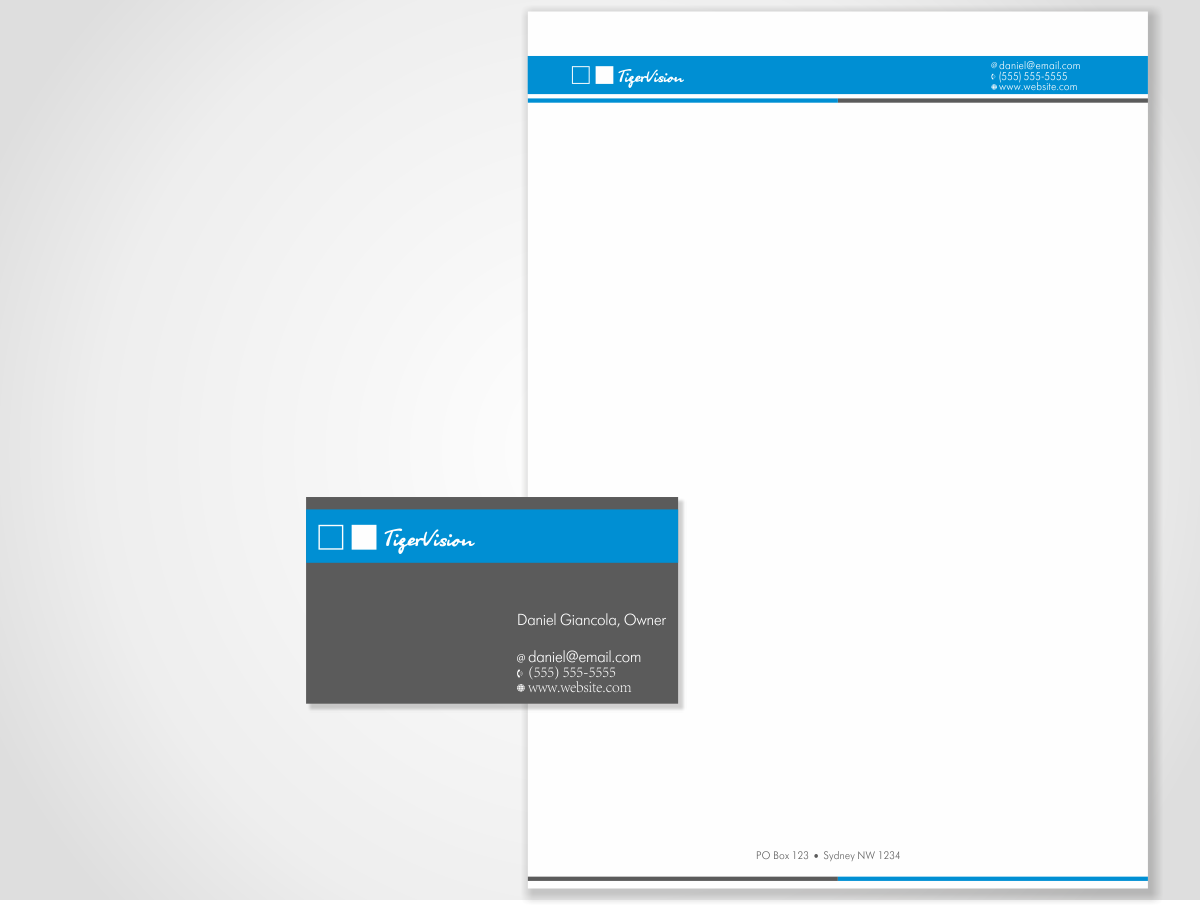Viewport: 1200px width, 906px height.
Task: Click the outlined square logo on the letterhead
Action: pos(581,75)
